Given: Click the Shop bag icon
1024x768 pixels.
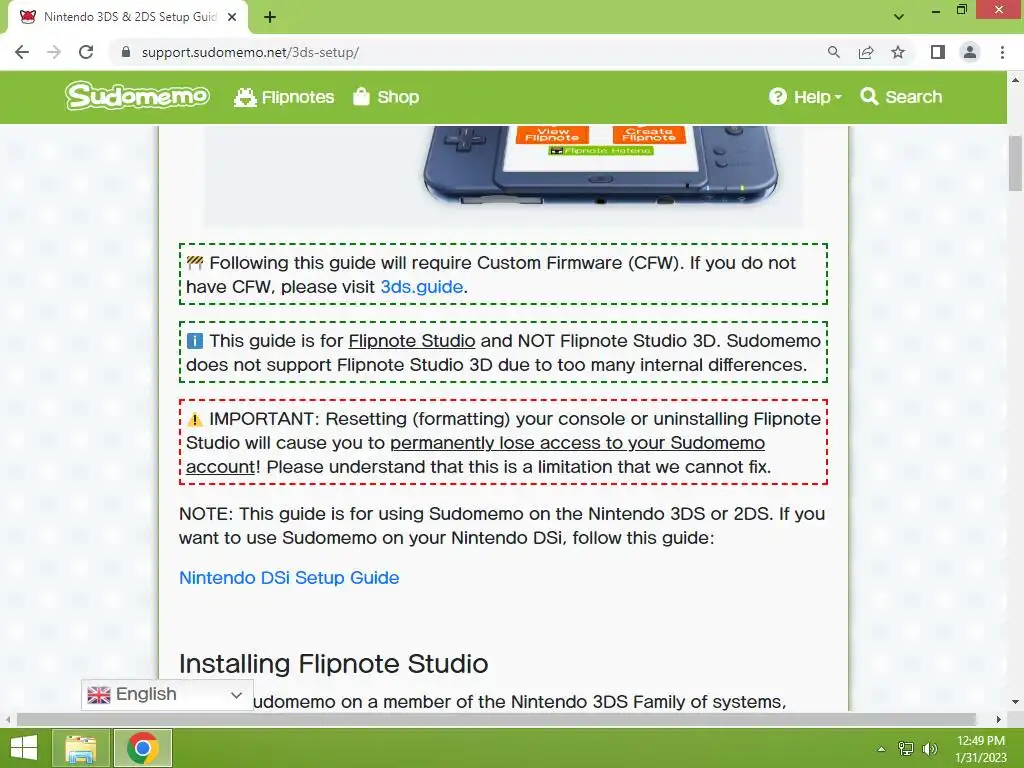Looking at the screenshot, I should (361, 96).
